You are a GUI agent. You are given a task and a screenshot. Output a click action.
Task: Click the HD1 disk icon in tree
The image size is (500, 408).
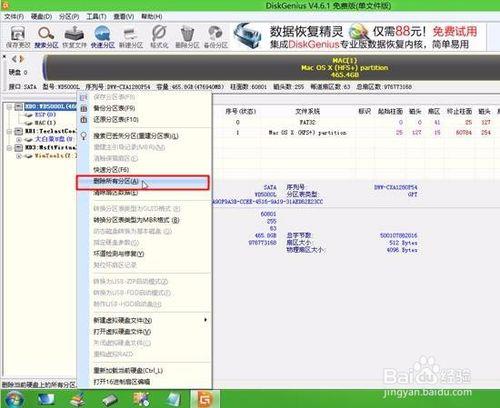19,131
